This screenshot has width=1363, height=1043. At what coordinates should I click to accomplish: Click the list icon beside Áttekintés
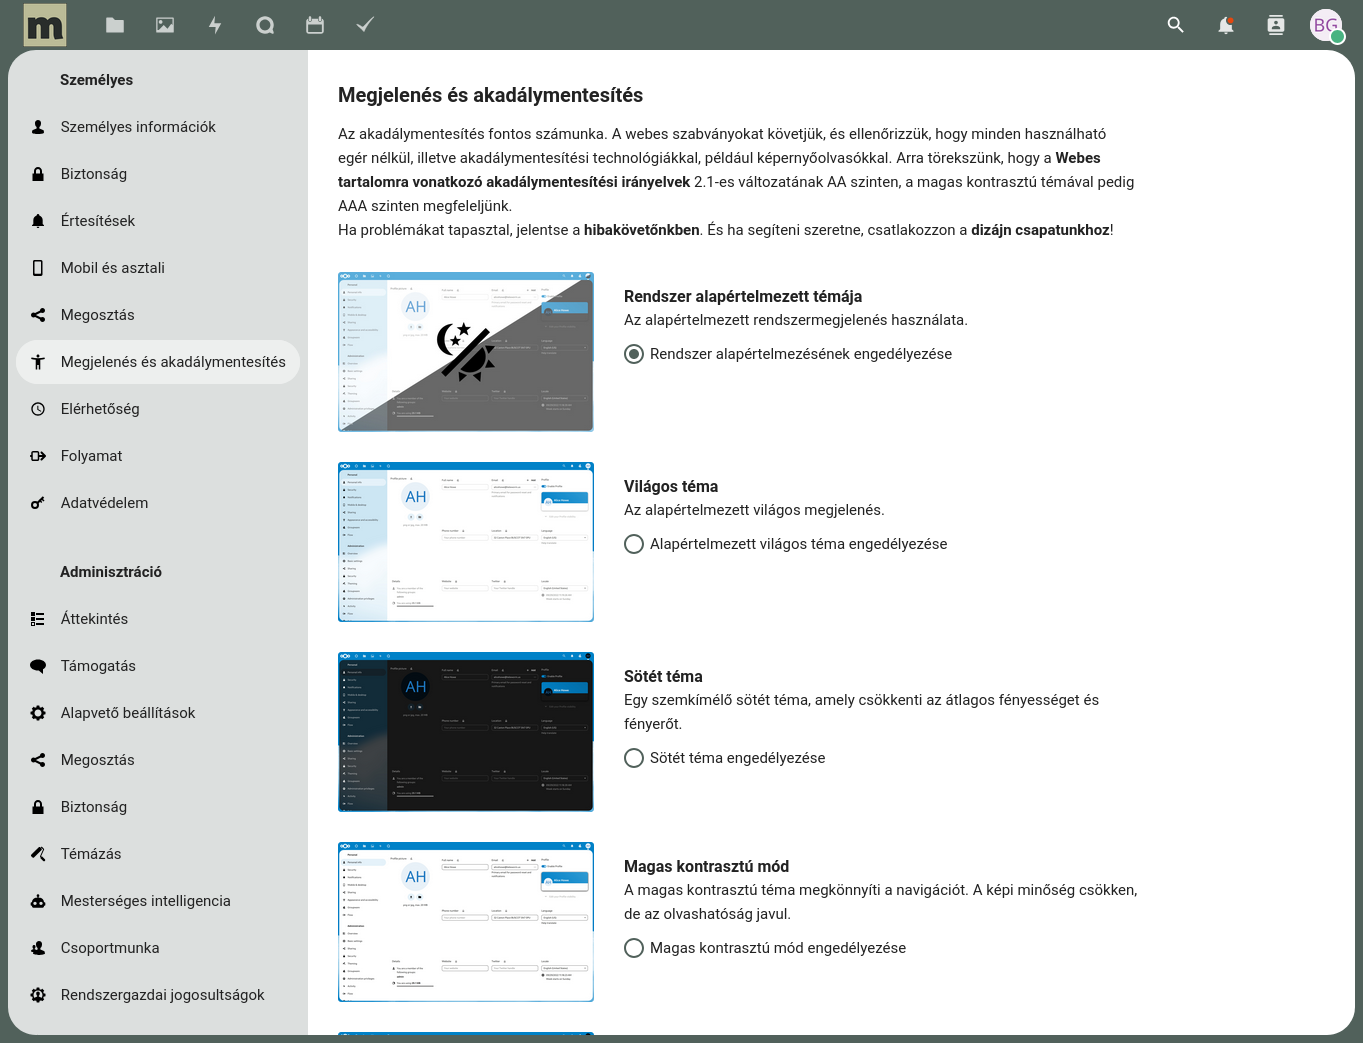tap(38, 619)
